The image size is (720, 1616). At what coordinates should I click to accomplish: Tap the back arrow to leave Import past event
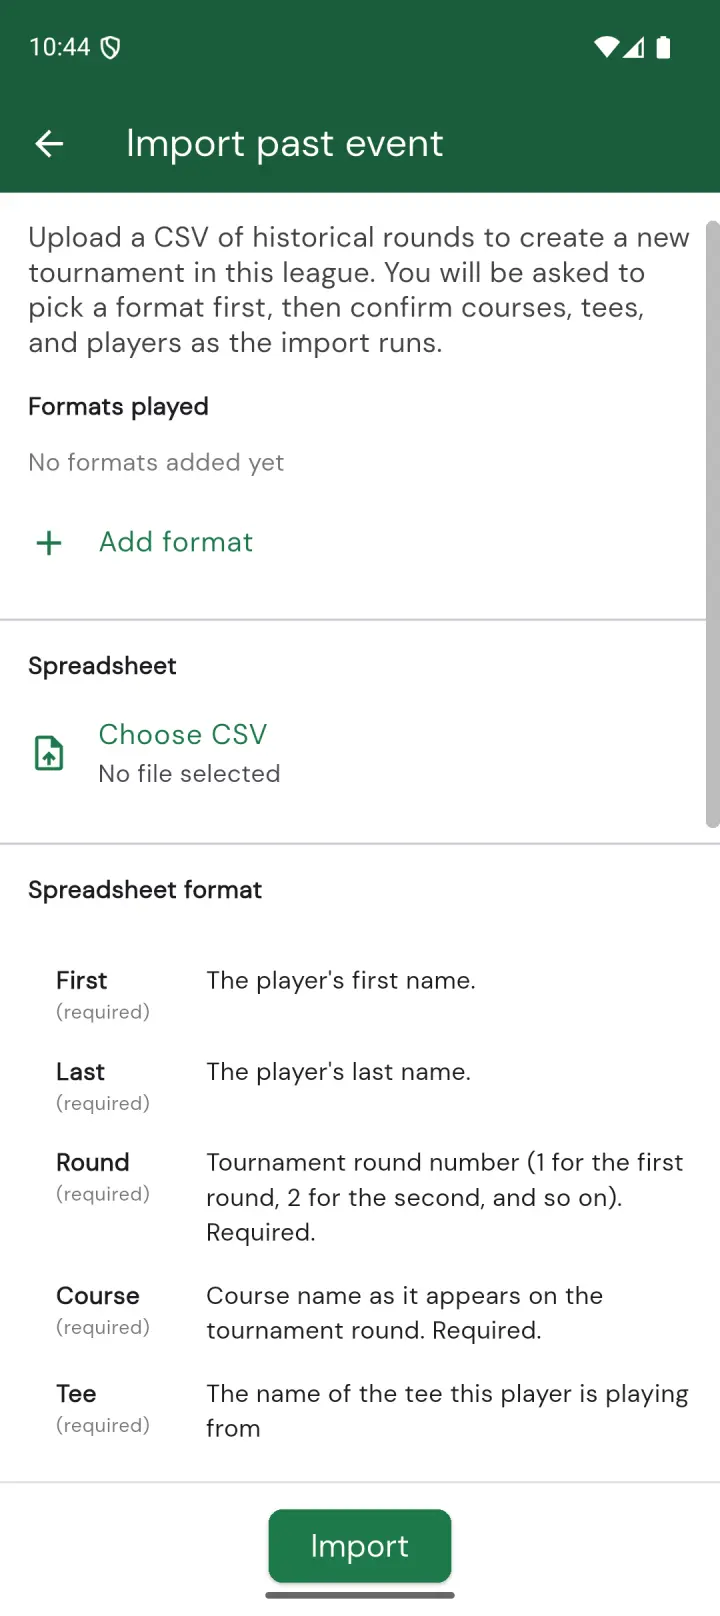coord(49,143)
